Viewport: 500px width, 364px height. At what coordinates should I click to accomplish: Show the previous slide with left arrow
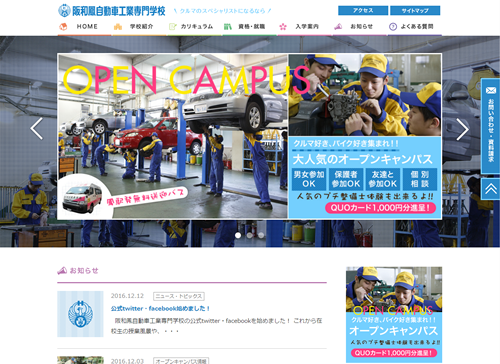[36, 128]
